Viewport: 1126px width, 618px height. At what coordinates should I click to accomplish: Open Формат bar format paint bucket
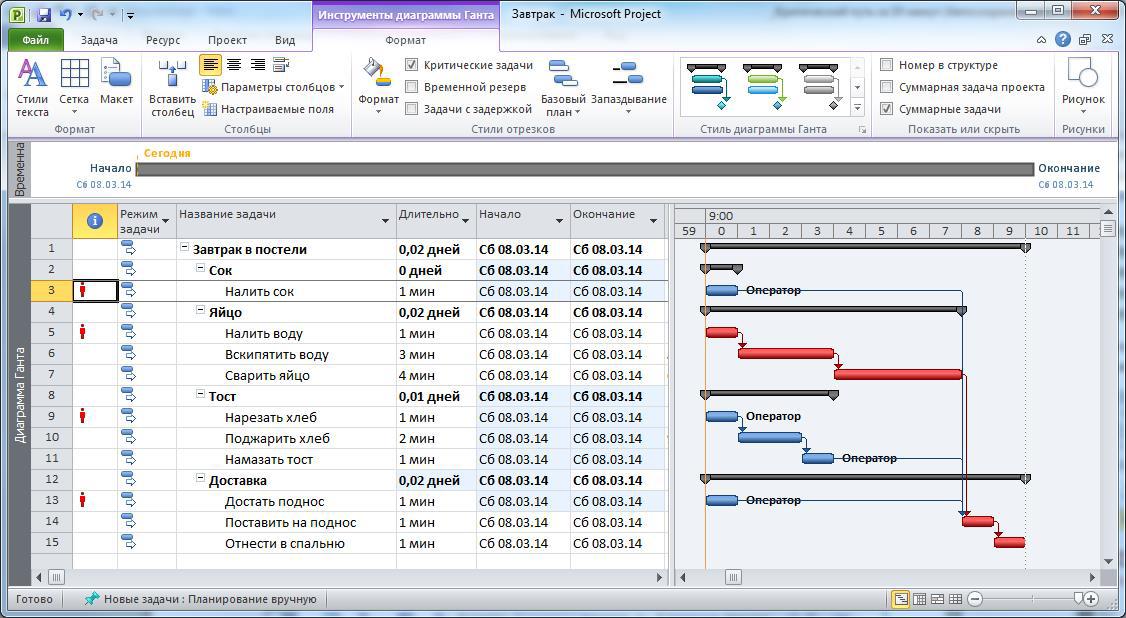(x=378, y=88)
